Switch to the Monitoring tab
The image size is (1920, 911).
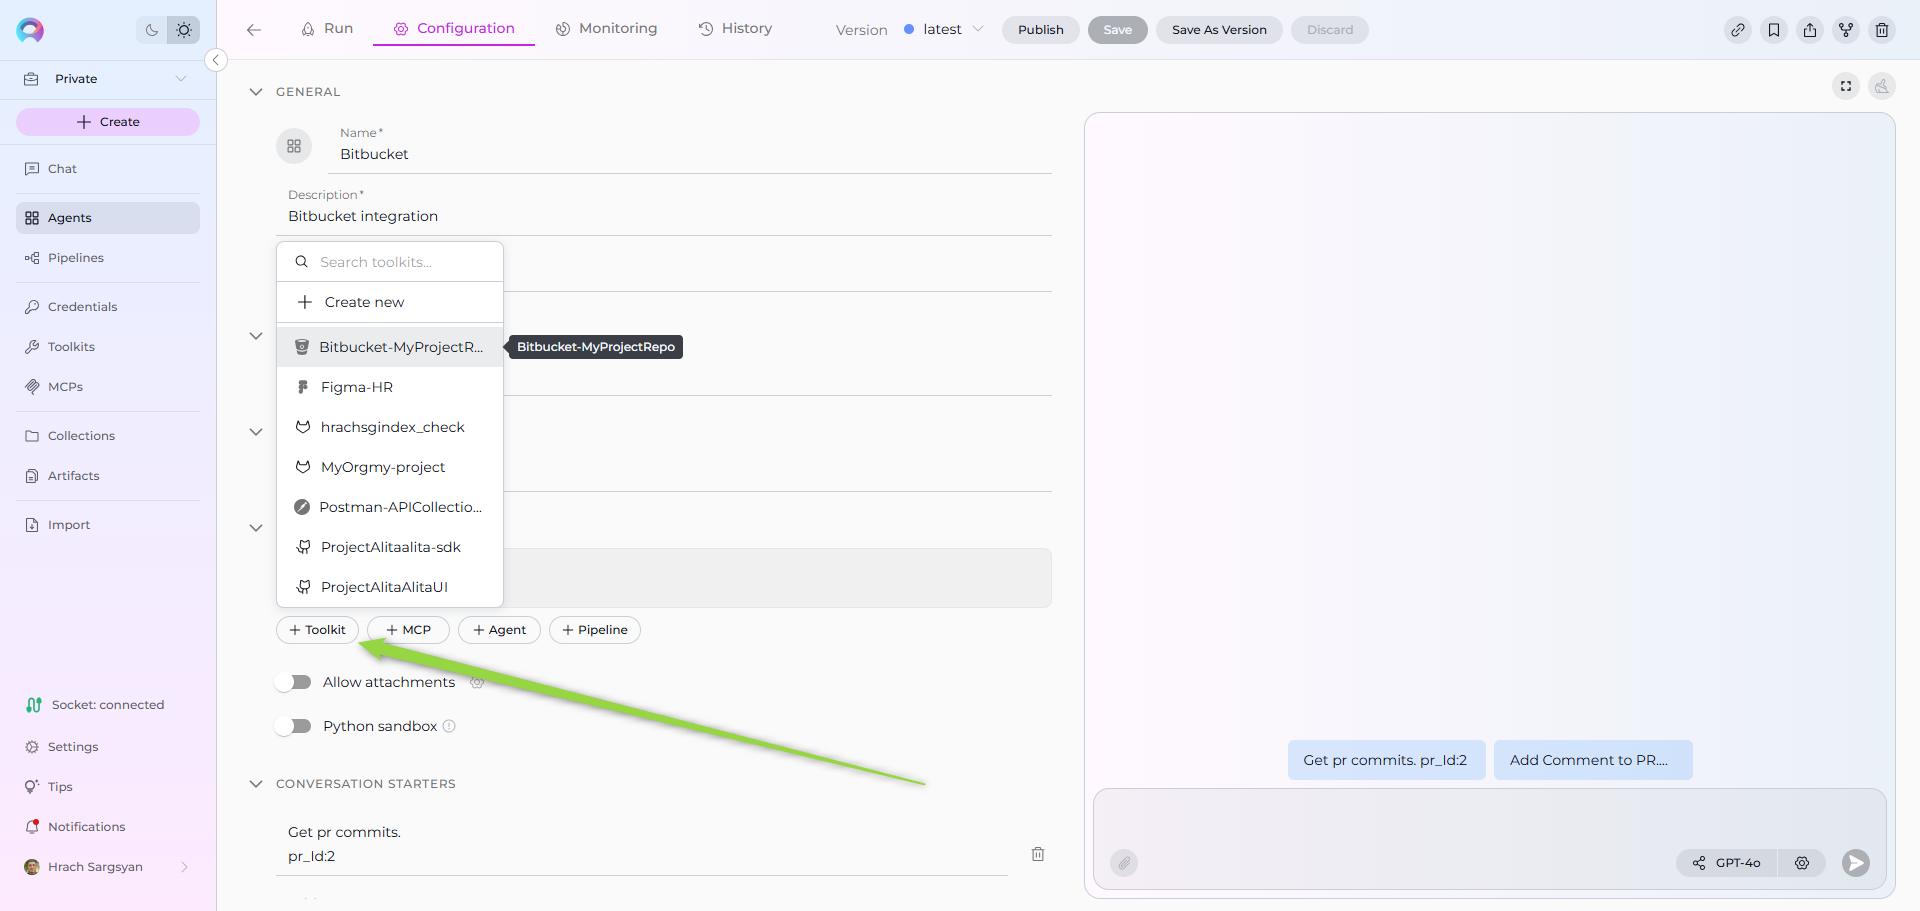click(607, 29)
